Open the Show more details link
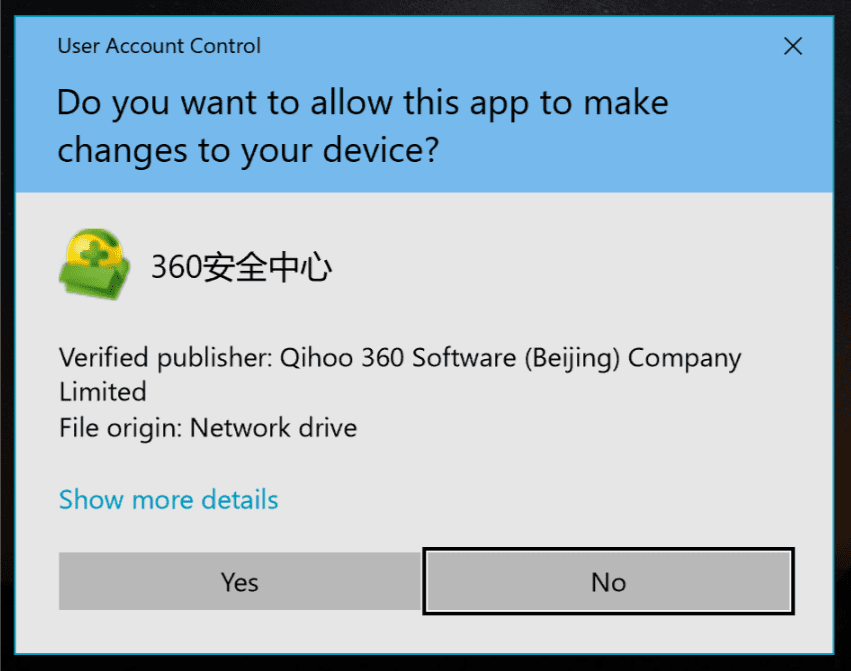This screenshot has height=671, width=851. [x=168, y=499]
